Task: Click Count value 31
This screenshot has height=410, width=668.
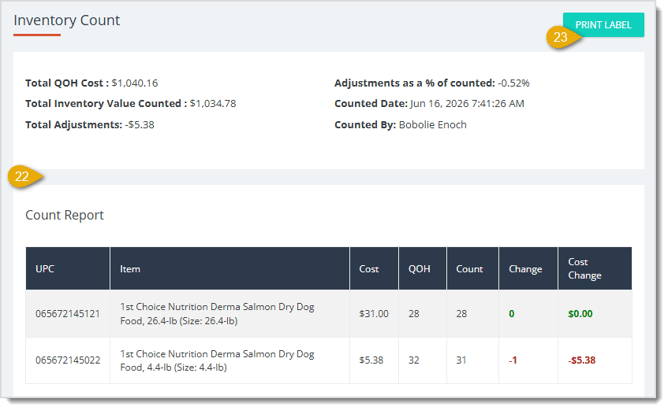Action: point(461,361)
